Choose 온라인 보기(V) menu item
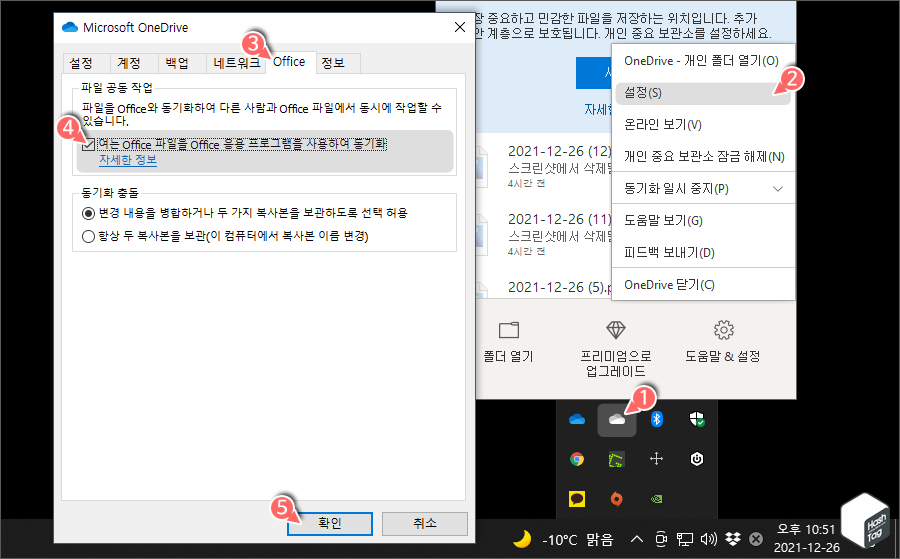This screenshot has width=900, height=559. click(703, 125)
